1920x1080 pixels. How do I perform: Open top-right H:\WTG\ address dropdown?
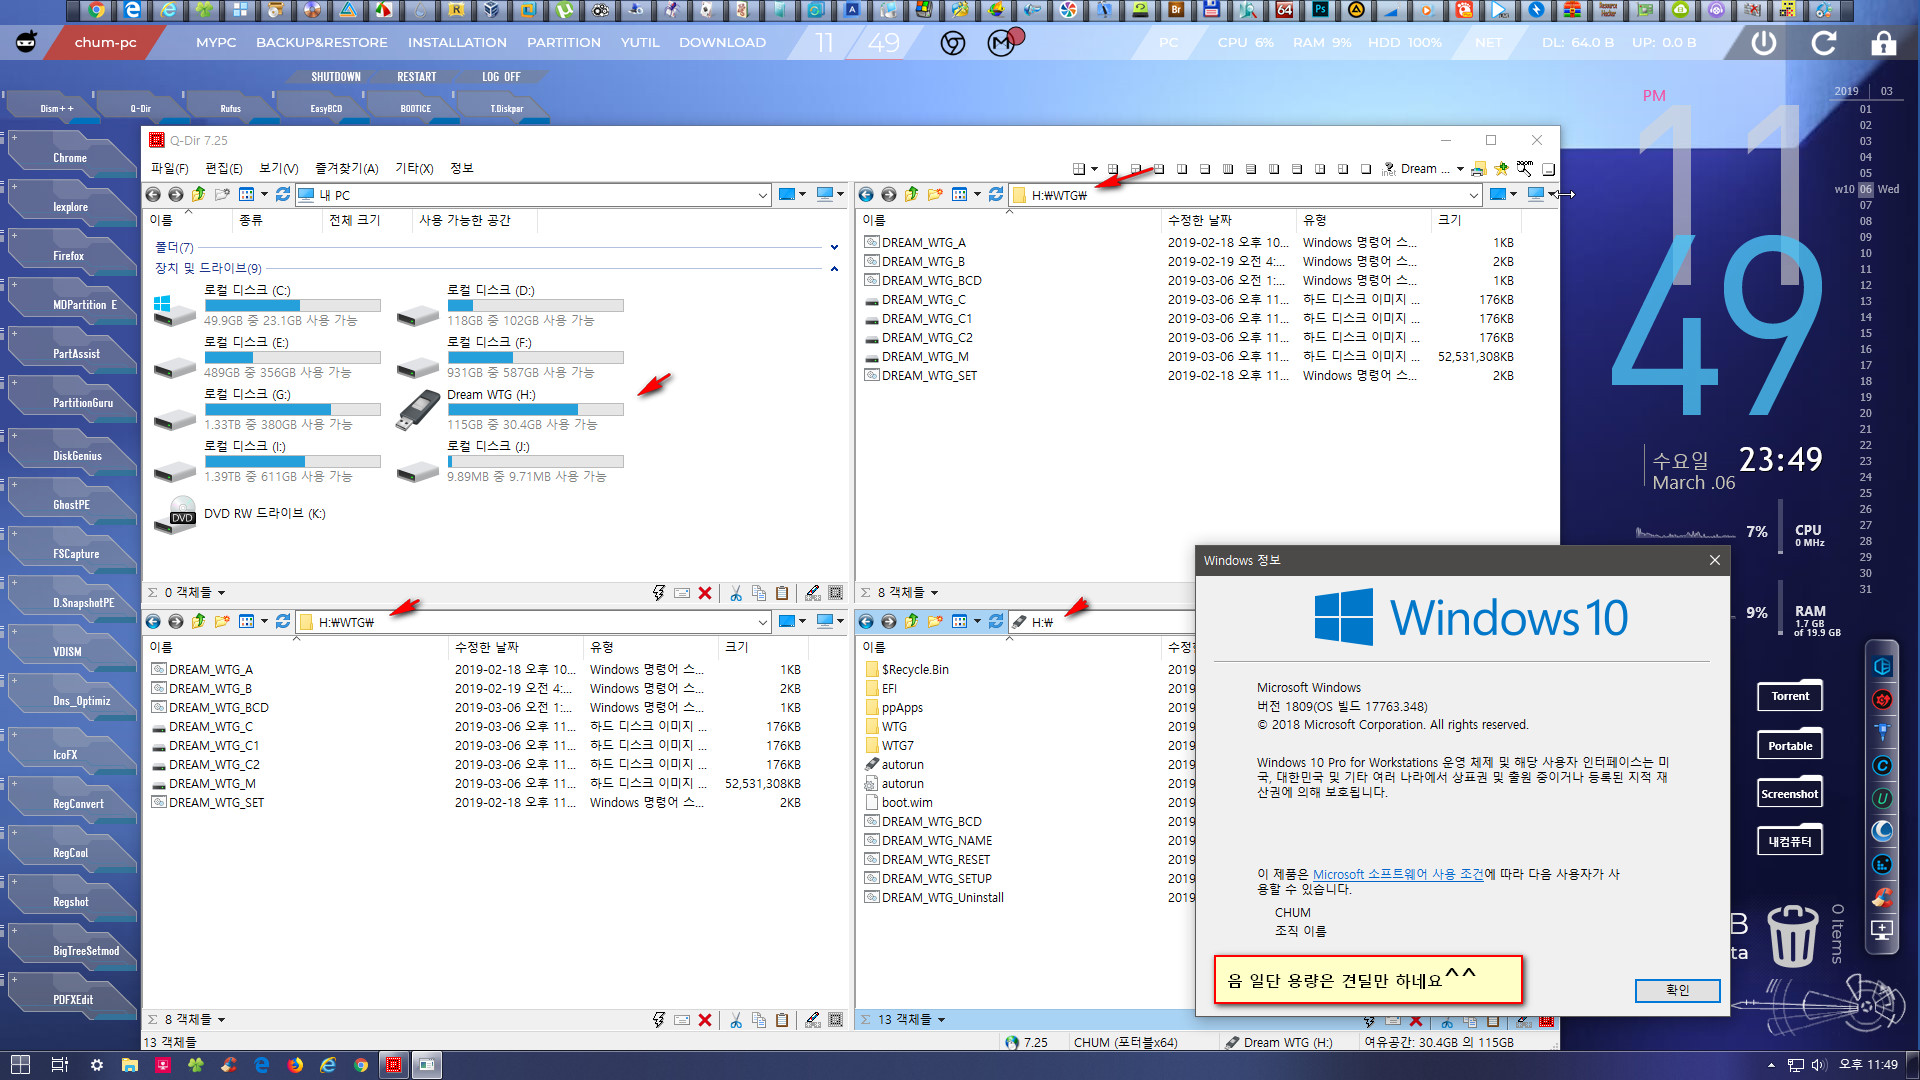click(x=1474, y=195)
